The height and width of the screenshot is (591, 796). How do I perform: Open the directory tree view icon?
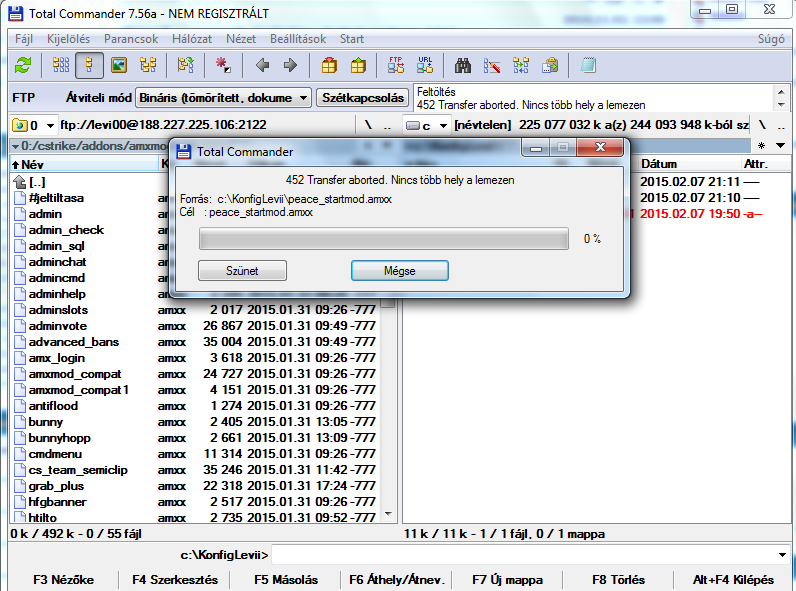pos(148,65)
